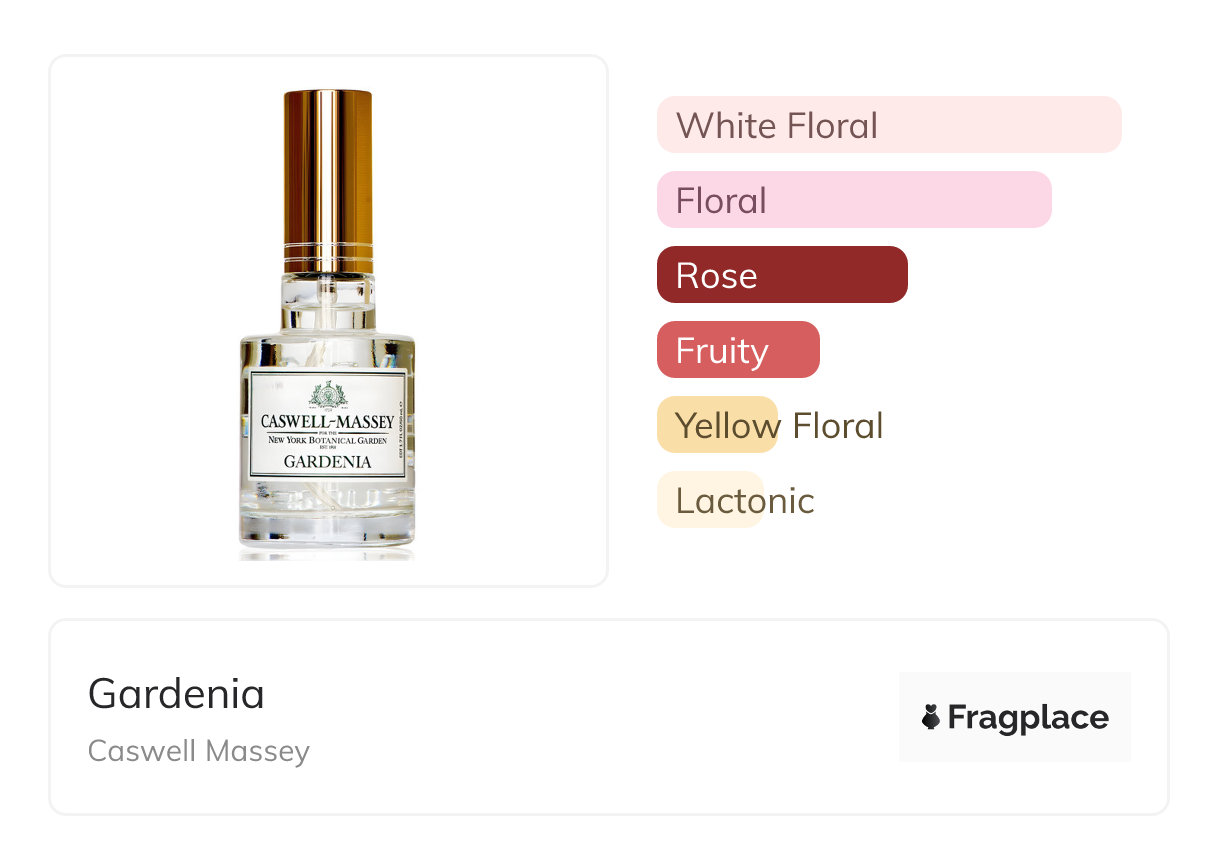Click the Fragplace perfume bottle logo icon
The image size is (1218, 864).
(931, 717)
